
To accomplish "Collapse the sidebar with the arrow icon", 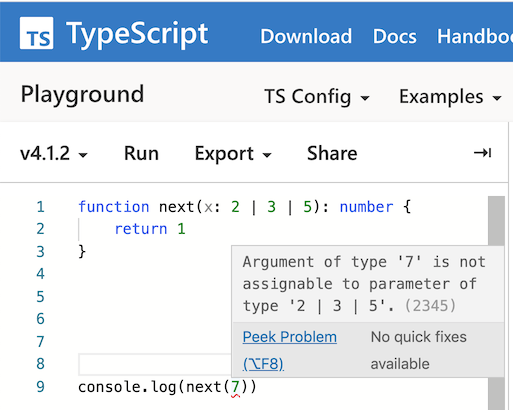I will click(x=482, y=153).
